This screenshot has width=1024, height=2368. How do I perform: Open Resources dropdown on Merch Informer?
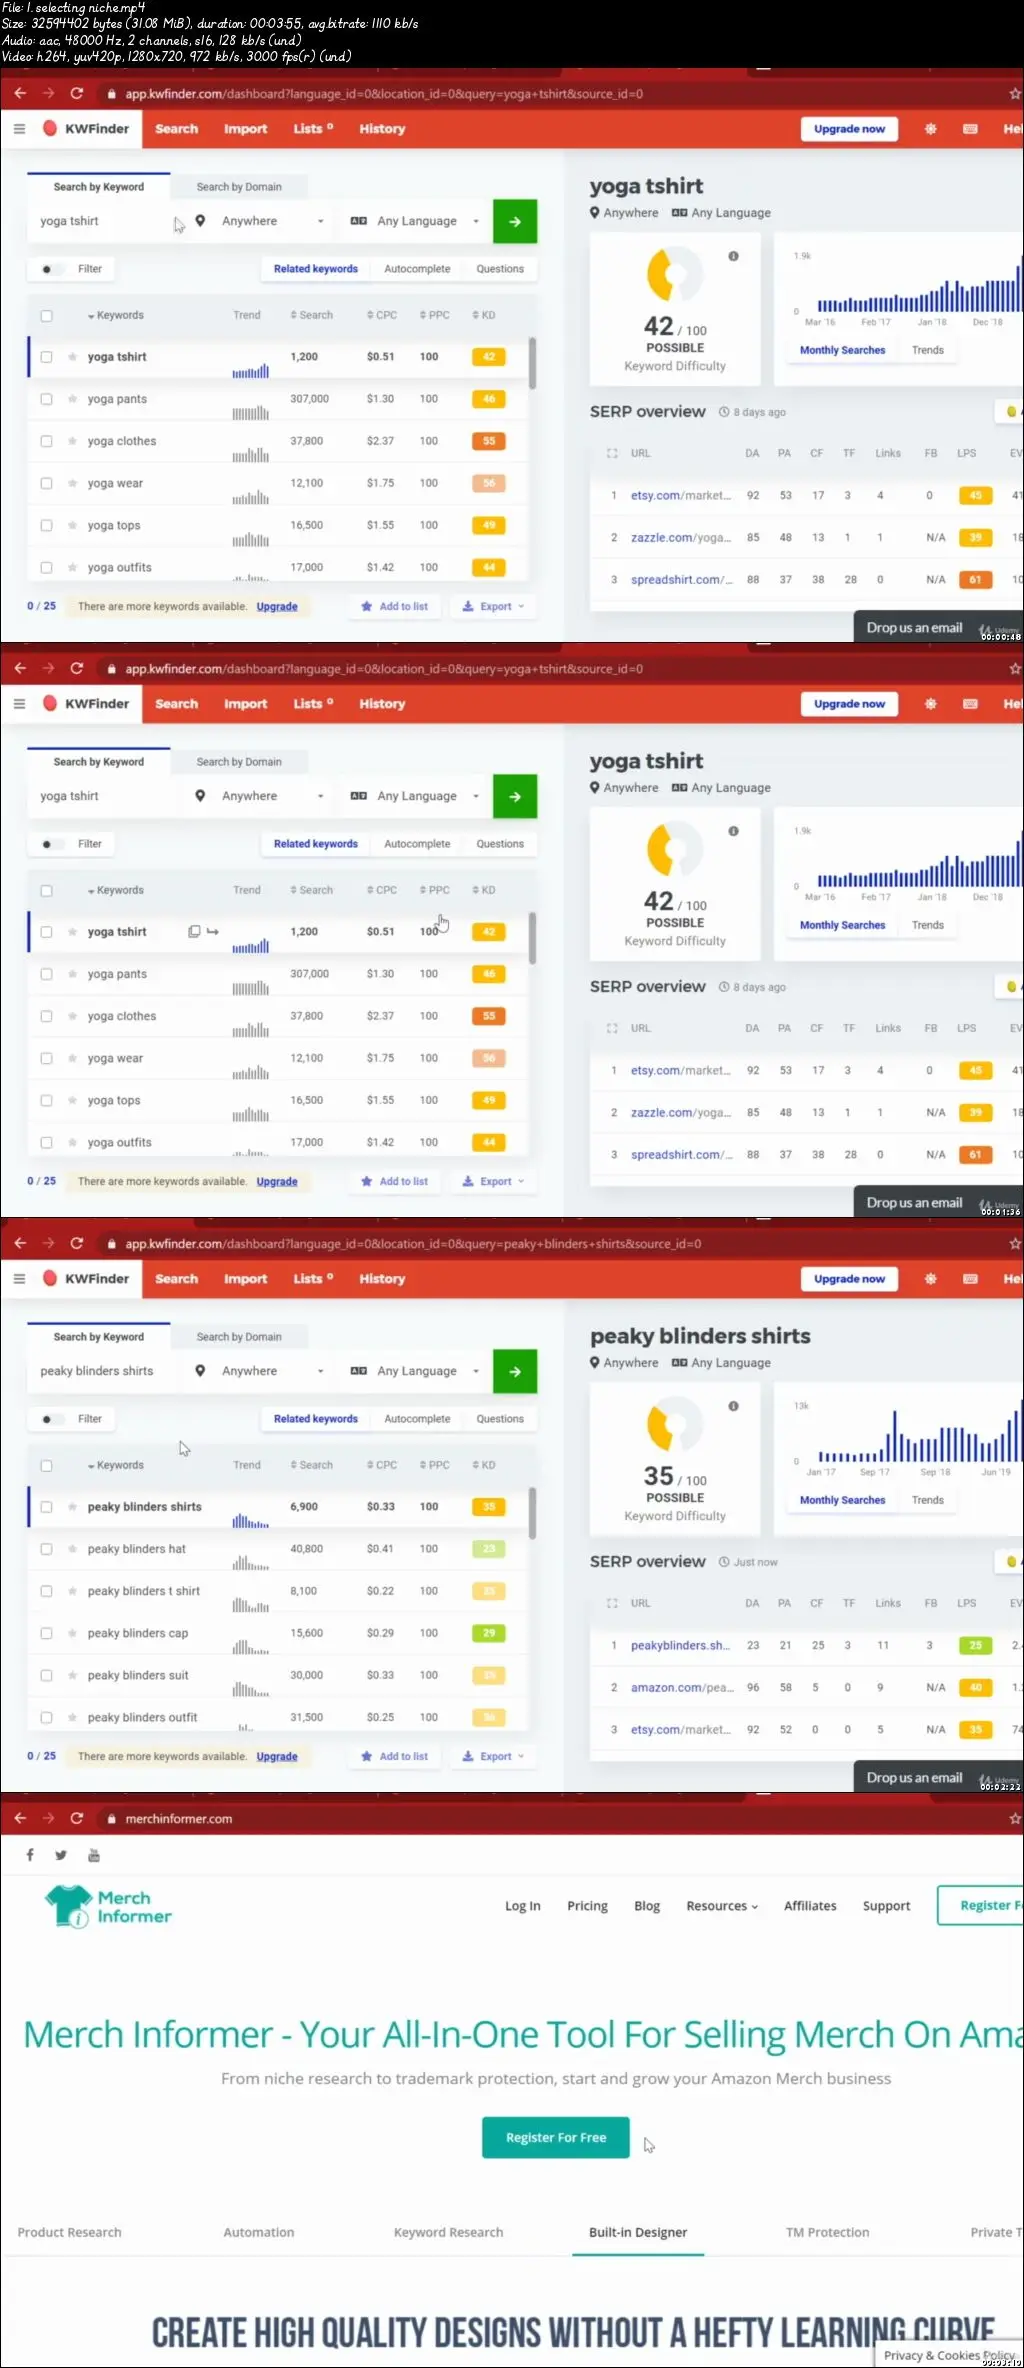722,1905
